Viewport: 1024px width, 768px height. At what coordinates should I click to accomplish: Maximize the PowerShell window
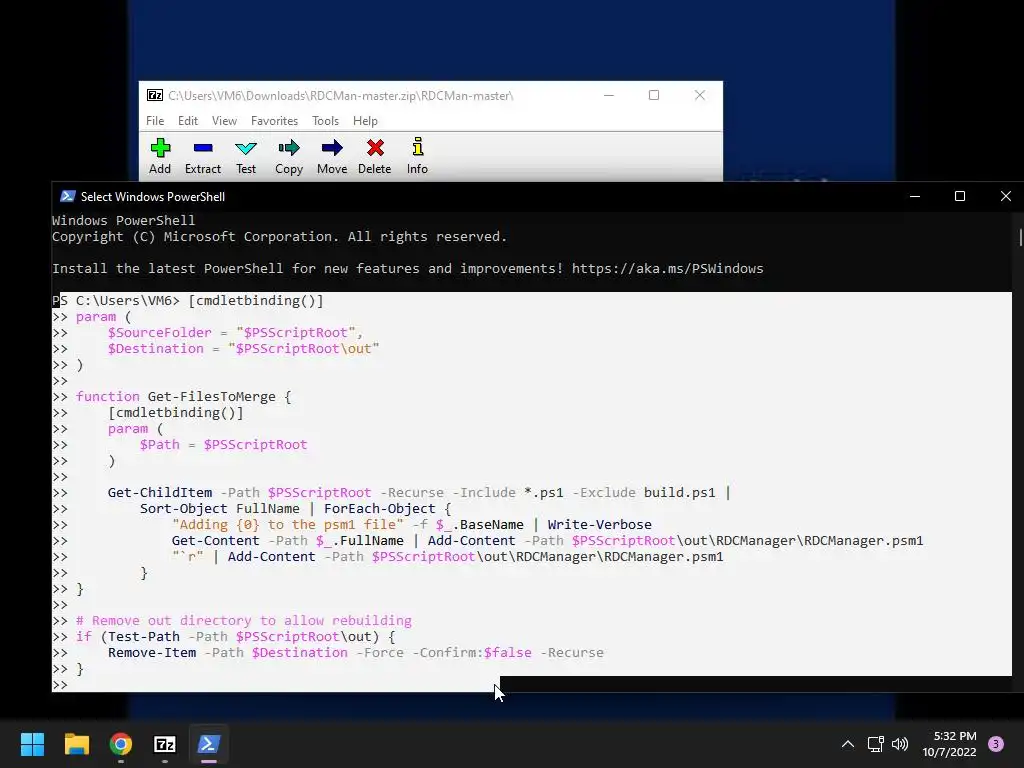click(960, 196)
